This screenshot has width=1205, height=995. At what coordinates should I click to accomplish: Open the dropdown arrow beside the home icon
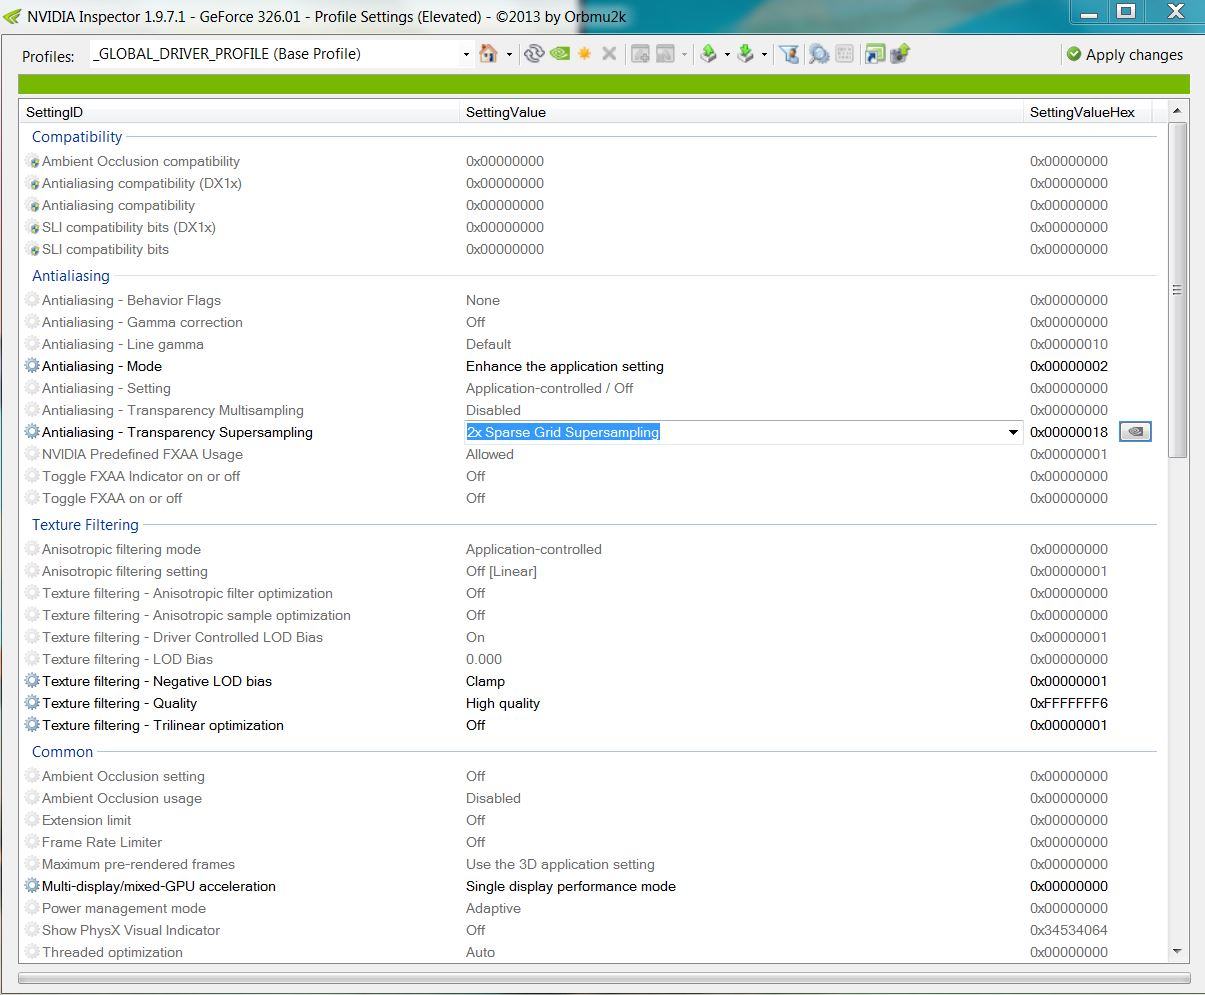coord(509,55)
